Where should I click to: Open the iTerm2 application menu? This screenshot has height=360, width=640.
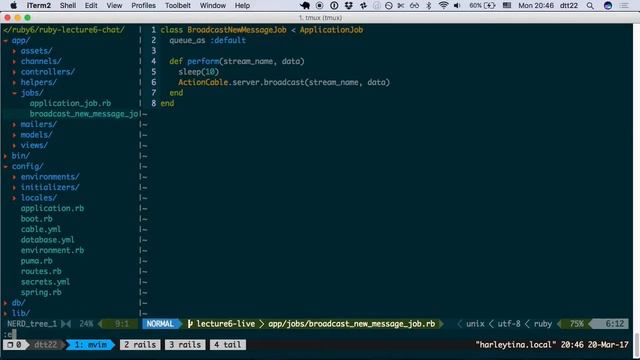pos(39,5)
